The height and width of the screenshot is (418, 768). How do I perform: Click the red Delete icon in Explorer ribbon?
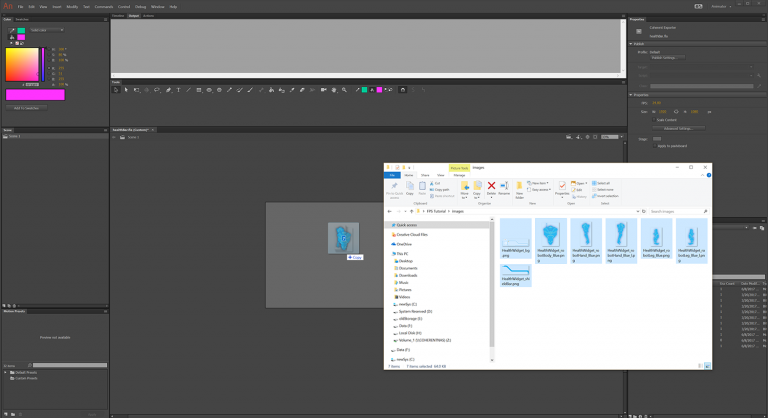[491, 187]
